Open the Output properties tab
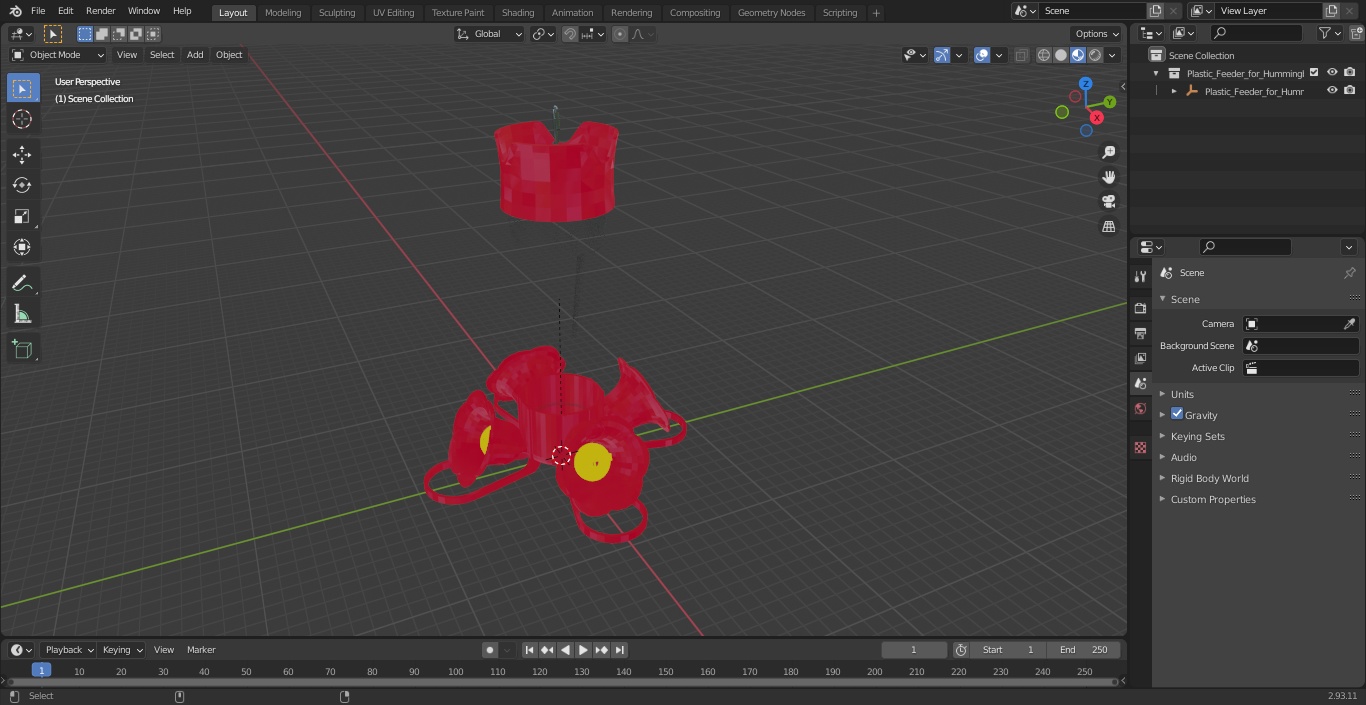The width and height of the screenshot is (1366, 705). 1140,333
